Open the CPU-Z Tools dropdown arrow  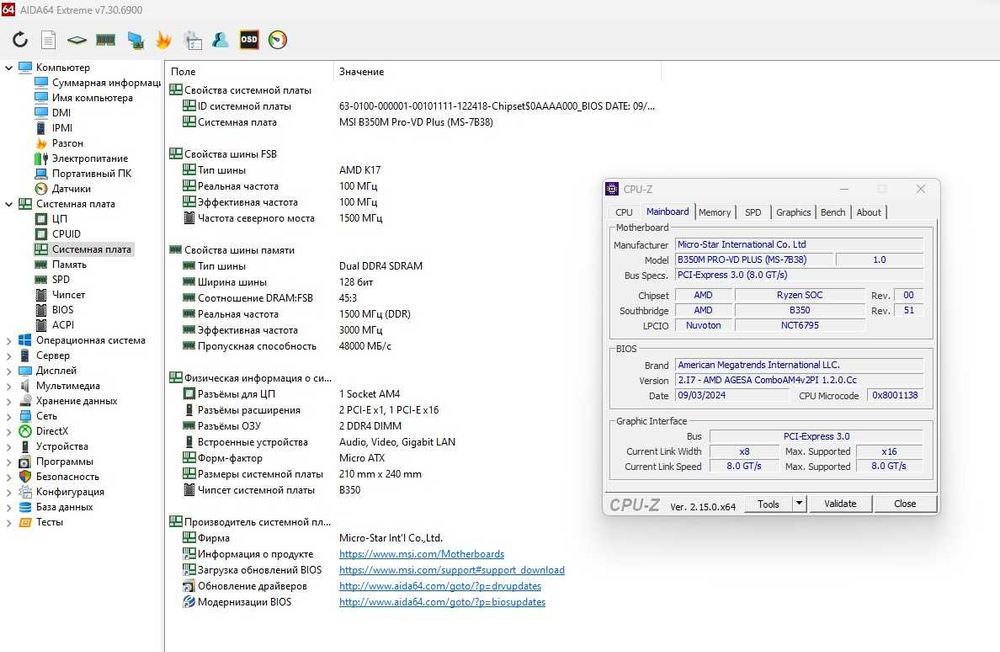click(799, 503)
